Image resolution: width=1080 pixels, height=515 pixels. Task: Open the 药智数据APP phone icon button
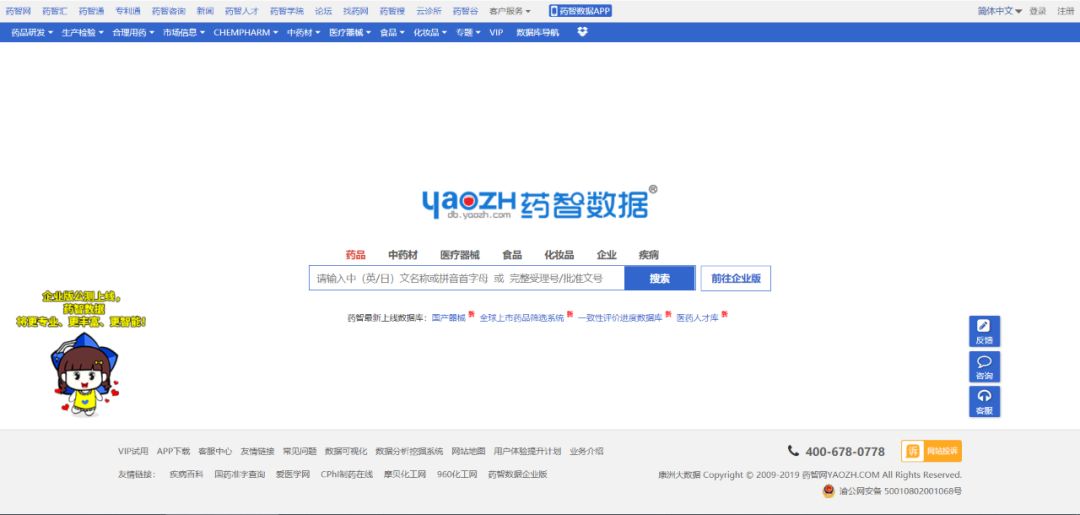pyautogui.click(x=580, y=11)
